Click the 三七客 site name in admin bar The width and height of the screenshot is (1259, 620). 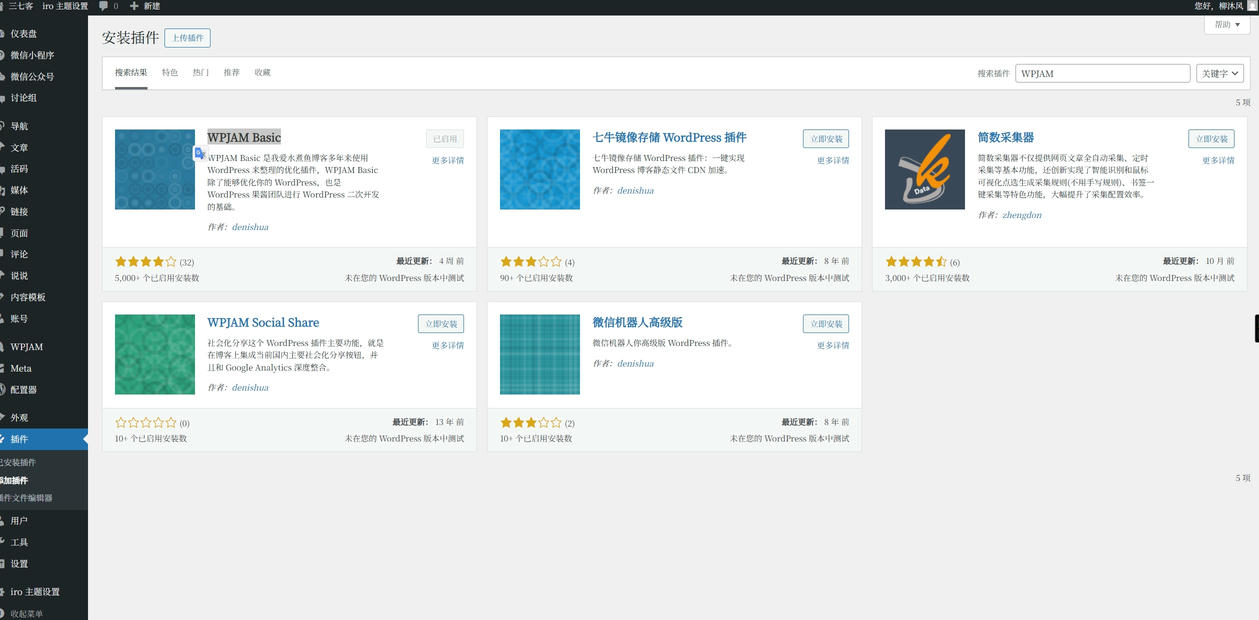20,6
